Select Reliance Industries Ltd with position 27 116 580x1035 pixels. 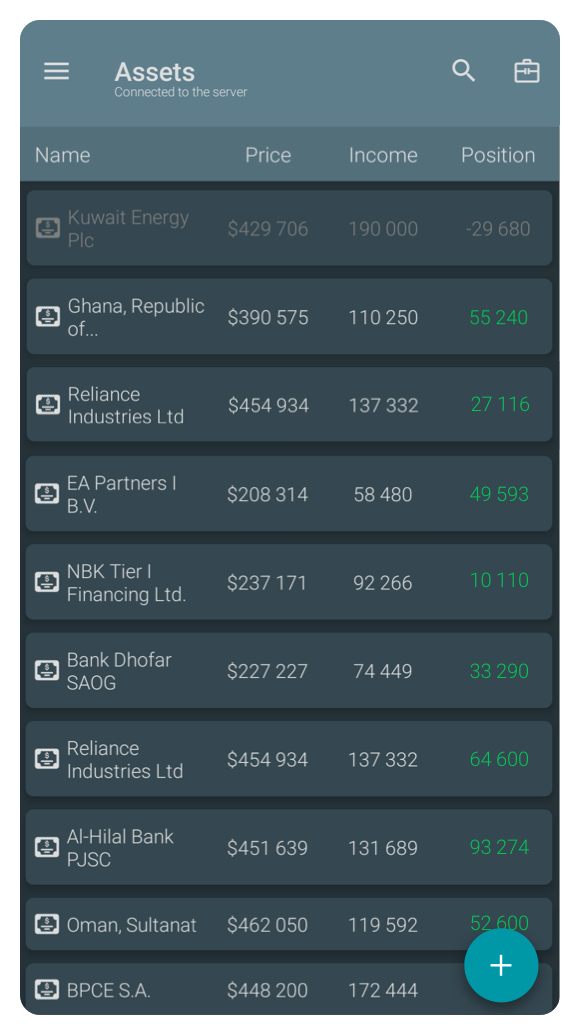pyautogui.click(x=289, y=405)
